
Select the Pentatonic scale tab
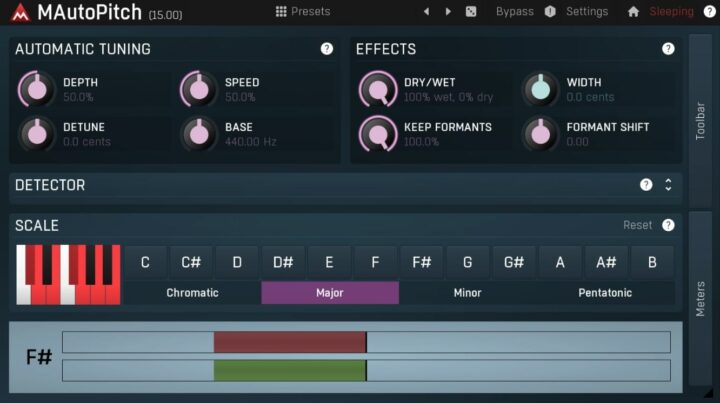pos(605,293)
